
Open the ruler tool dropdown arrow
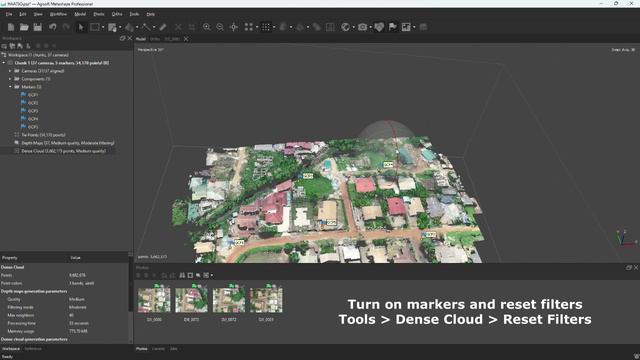coord(154,27)
